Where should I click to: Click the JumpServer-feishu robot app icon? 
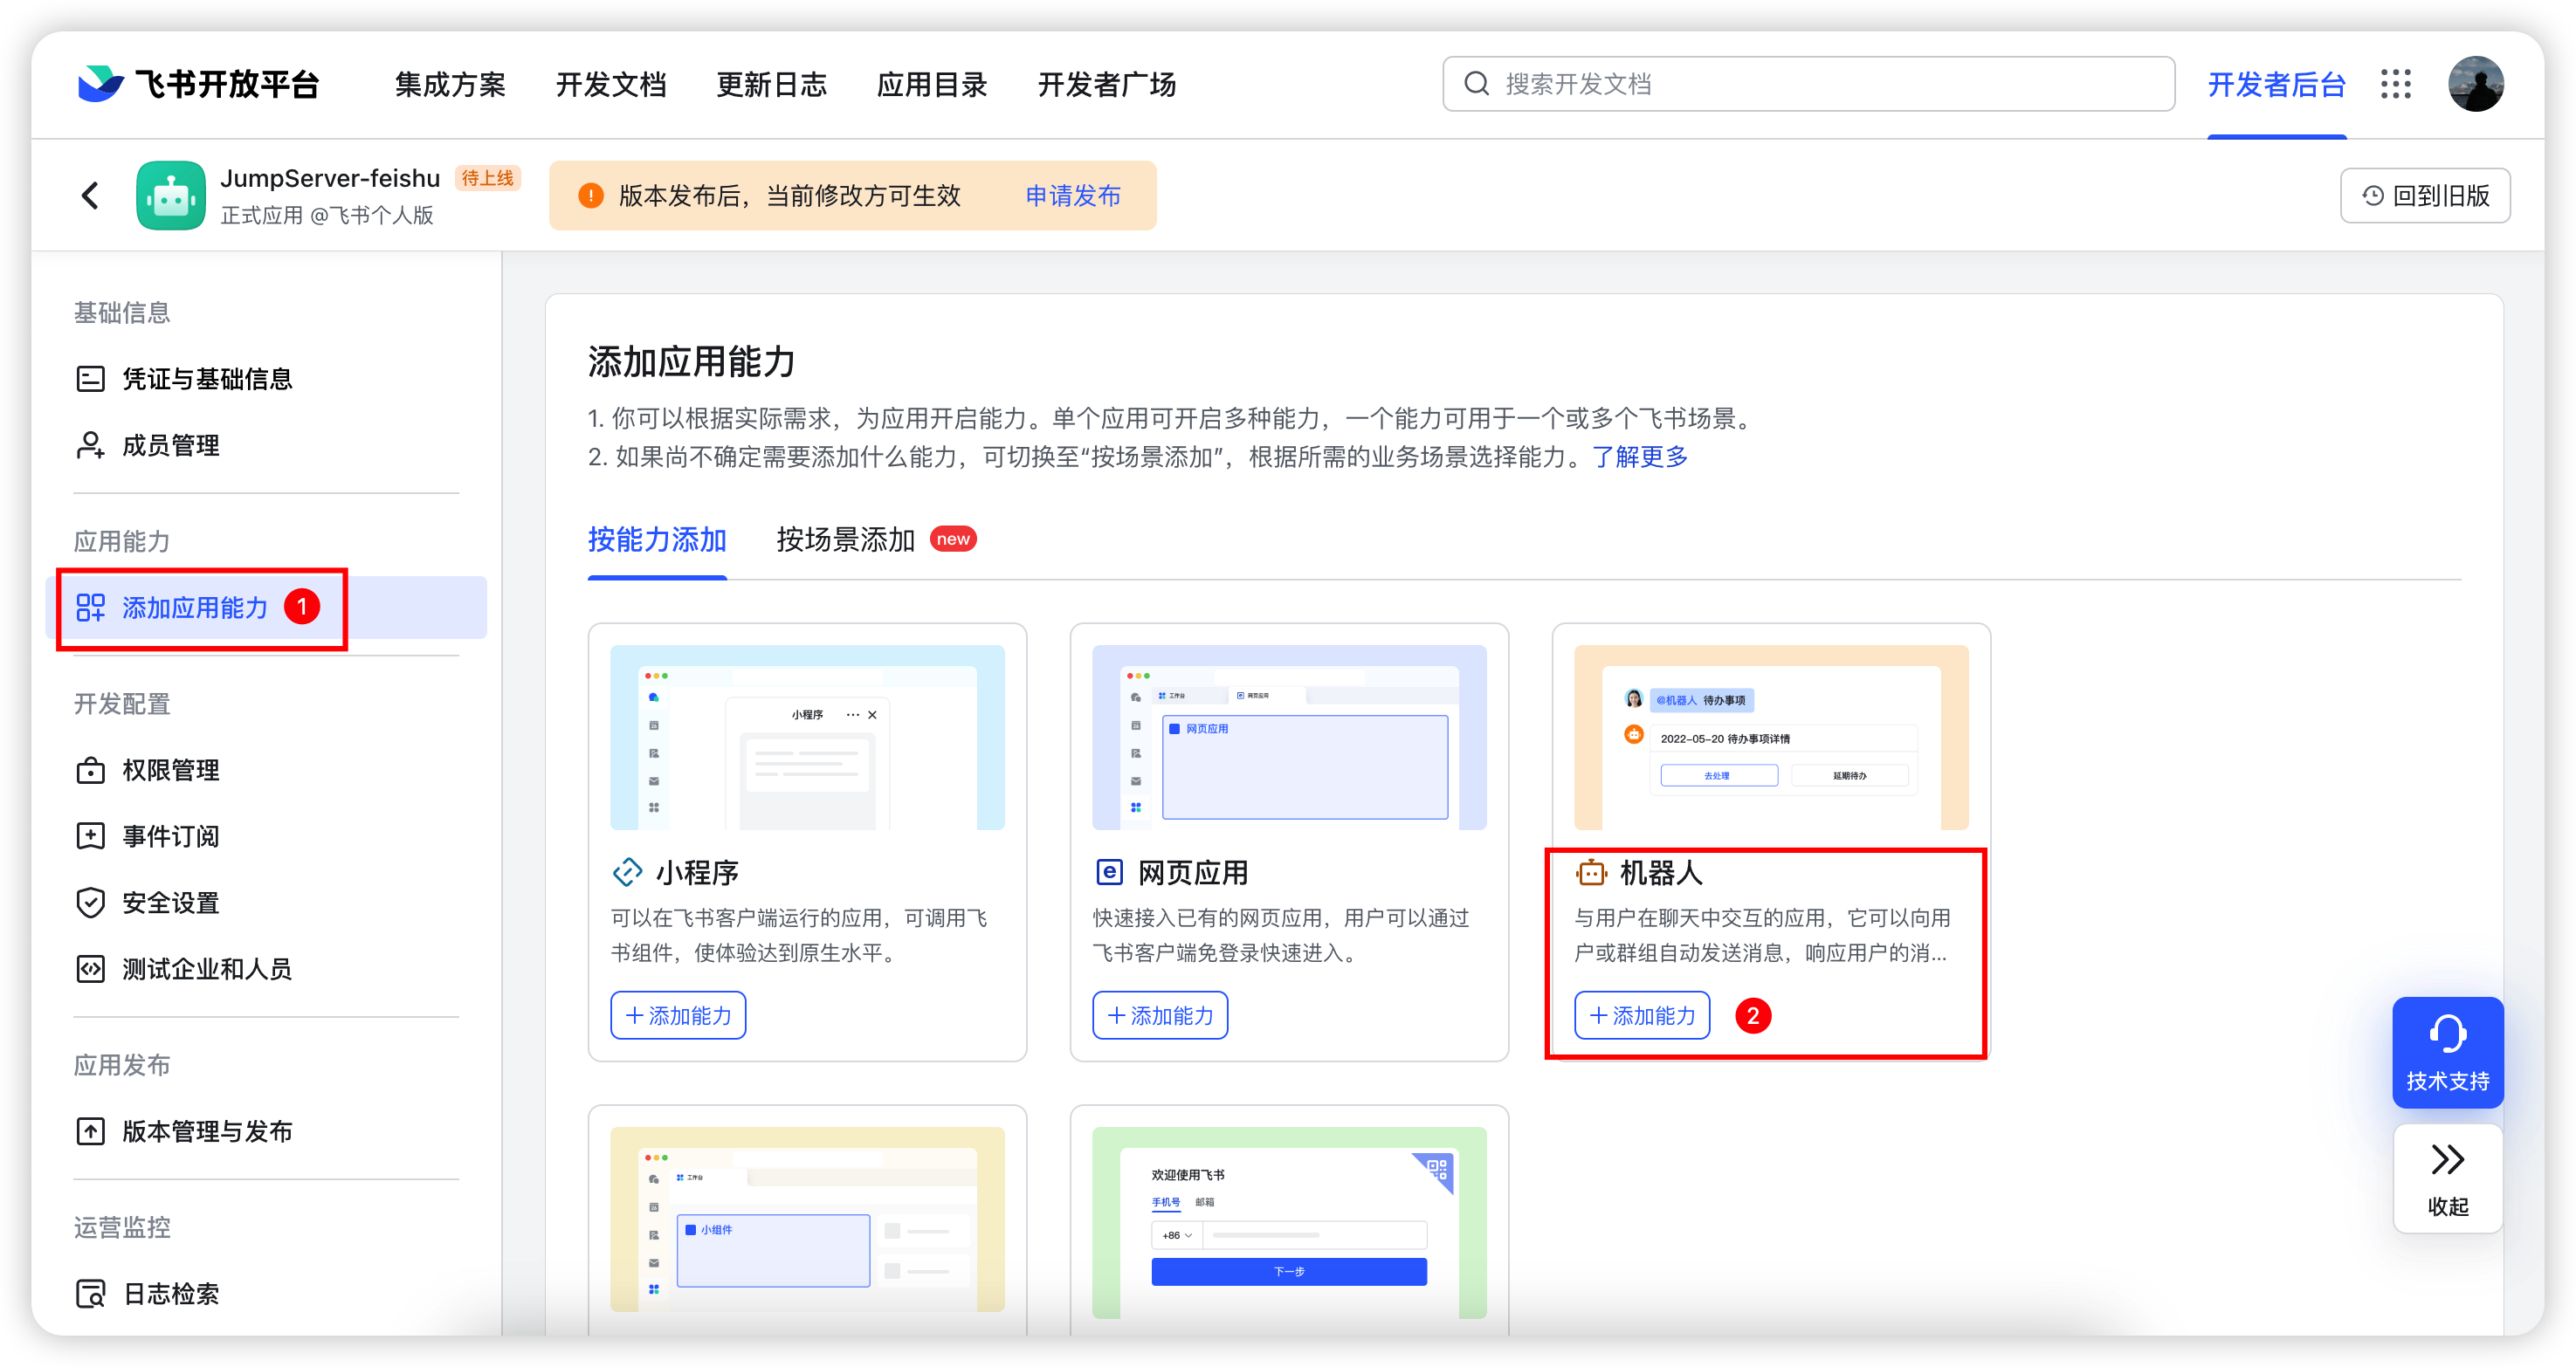[x=171, y=195]
